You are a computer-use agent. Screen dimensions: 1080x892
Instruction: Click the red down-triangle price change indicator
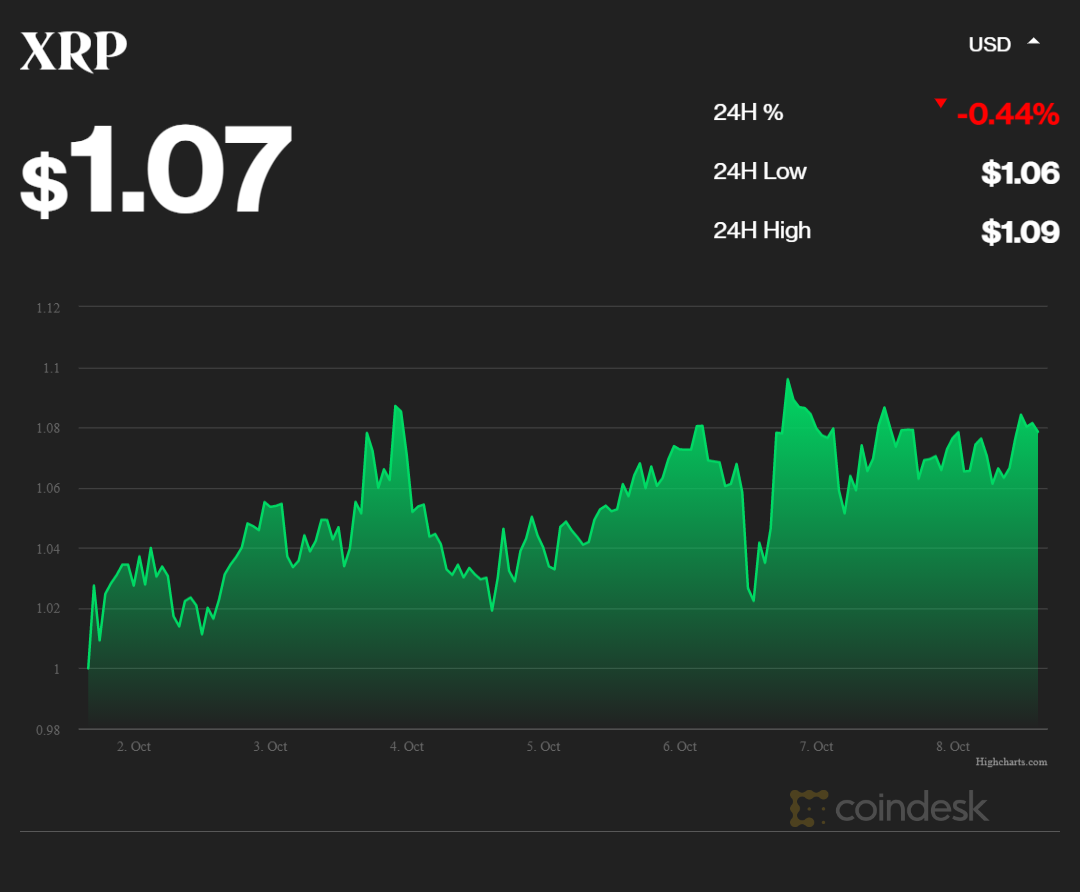940,103
